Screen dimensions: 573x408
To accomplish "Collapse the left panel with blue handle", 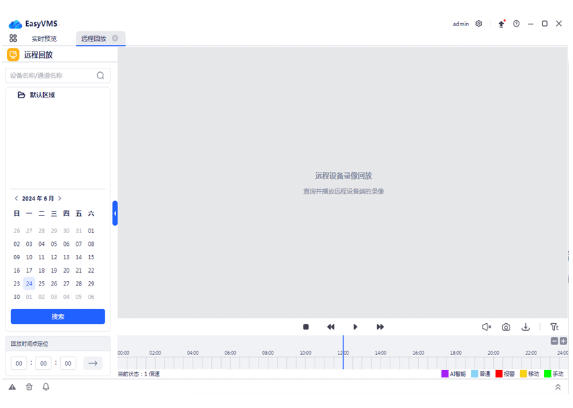I will [115, 213].
